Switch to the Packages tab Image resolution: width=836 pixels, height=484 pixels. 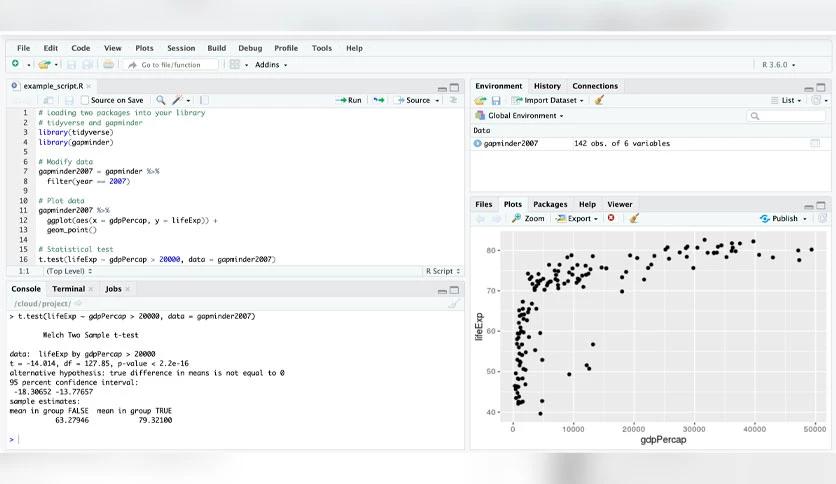click(x=550, y=204)
